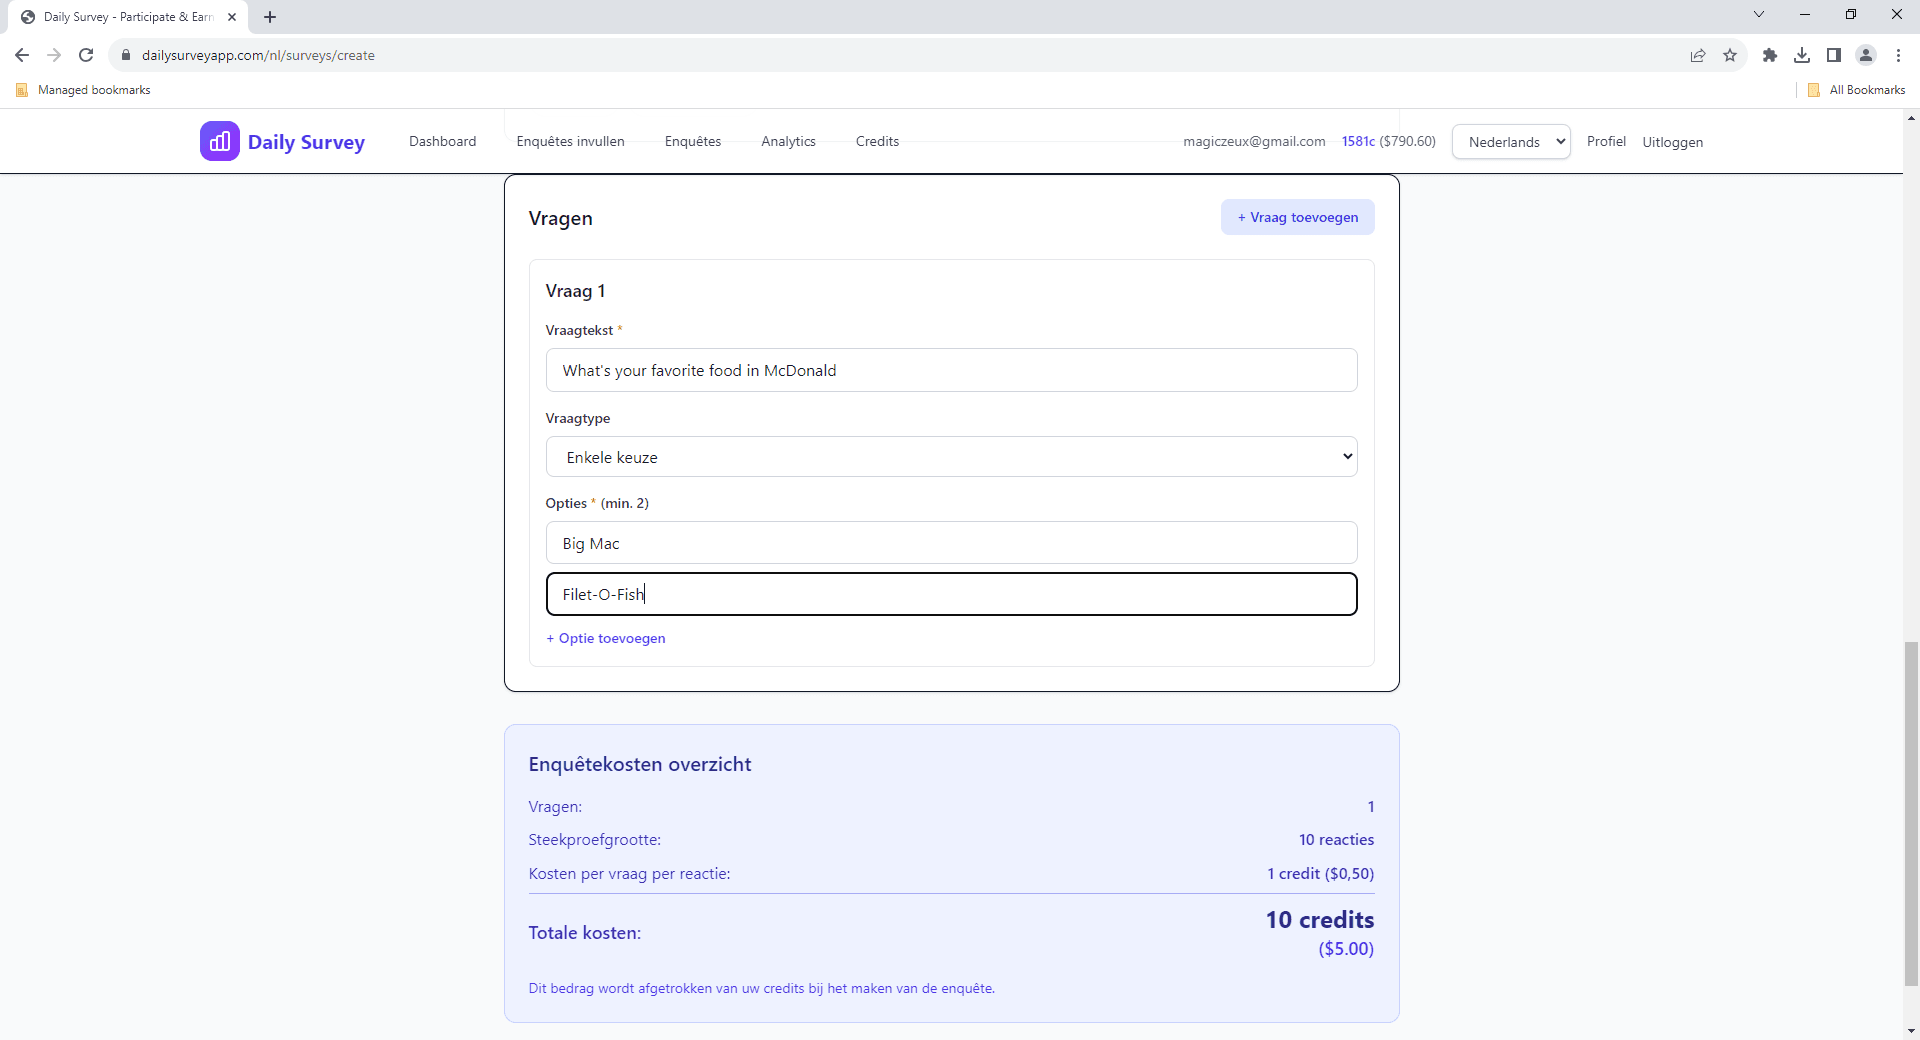The height and width of the screenshot is (1040, 1920).
Task: Open the Downloads icon in the toolbar
Action: (x=1802, y=55)
